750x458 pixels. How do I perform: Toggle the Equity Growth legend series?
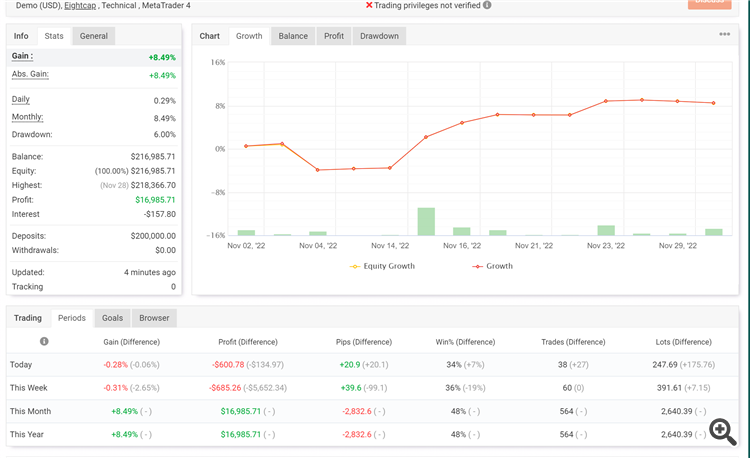click(x=382, y=266)
